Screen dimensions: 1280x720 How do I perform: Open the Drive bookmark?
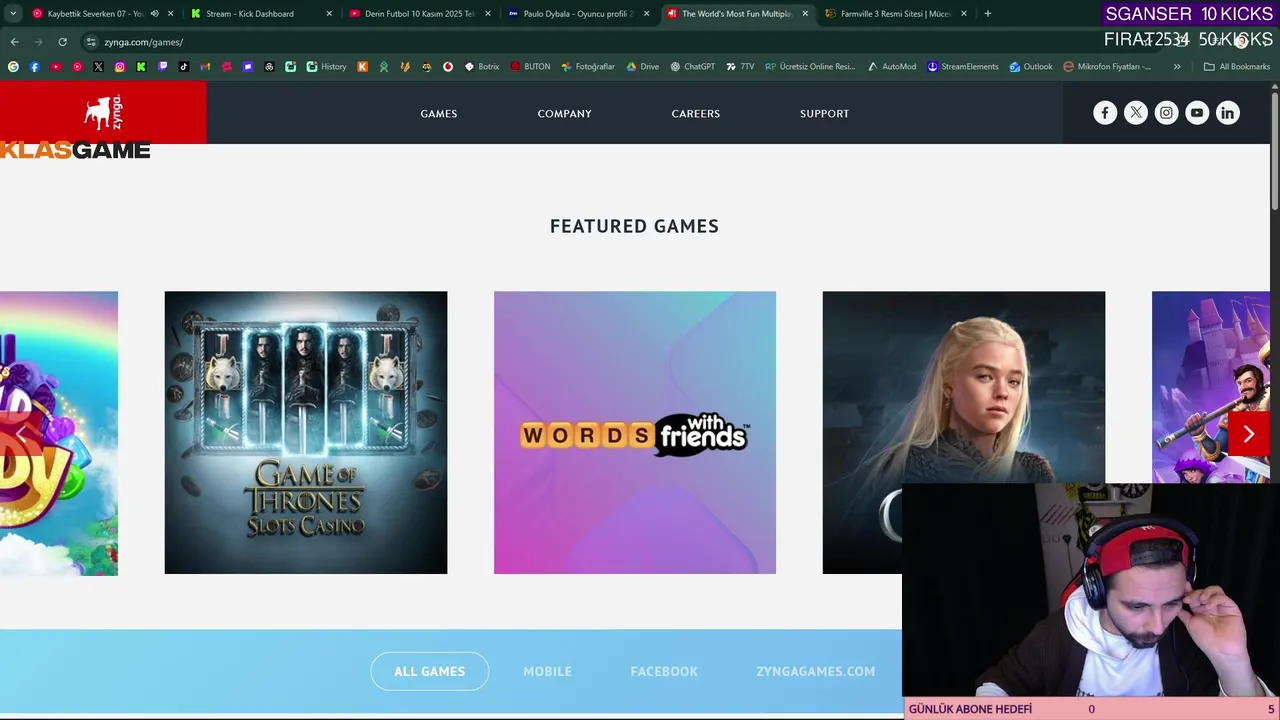642,67
